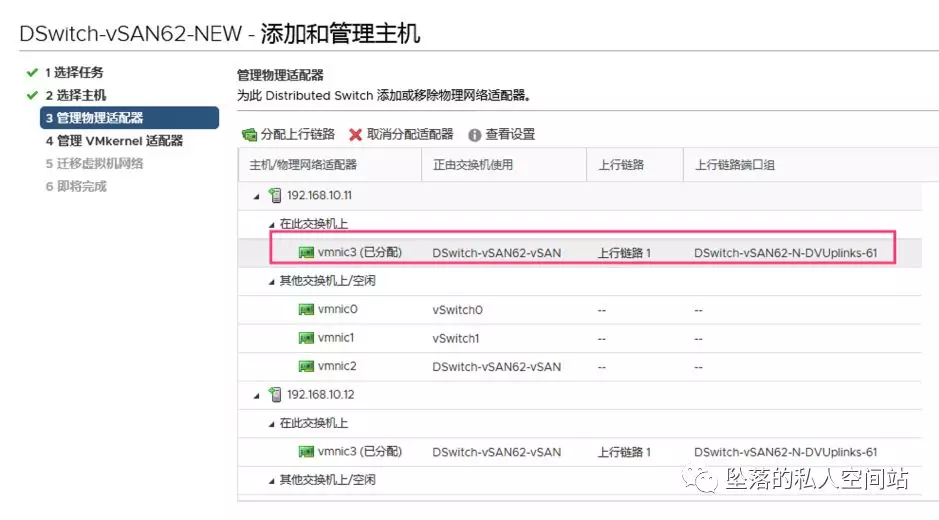Click DSwitch-vSAN62-vSAN cell in vmnic2 row
The image size is (939, 520).
[x=496, y=367]
